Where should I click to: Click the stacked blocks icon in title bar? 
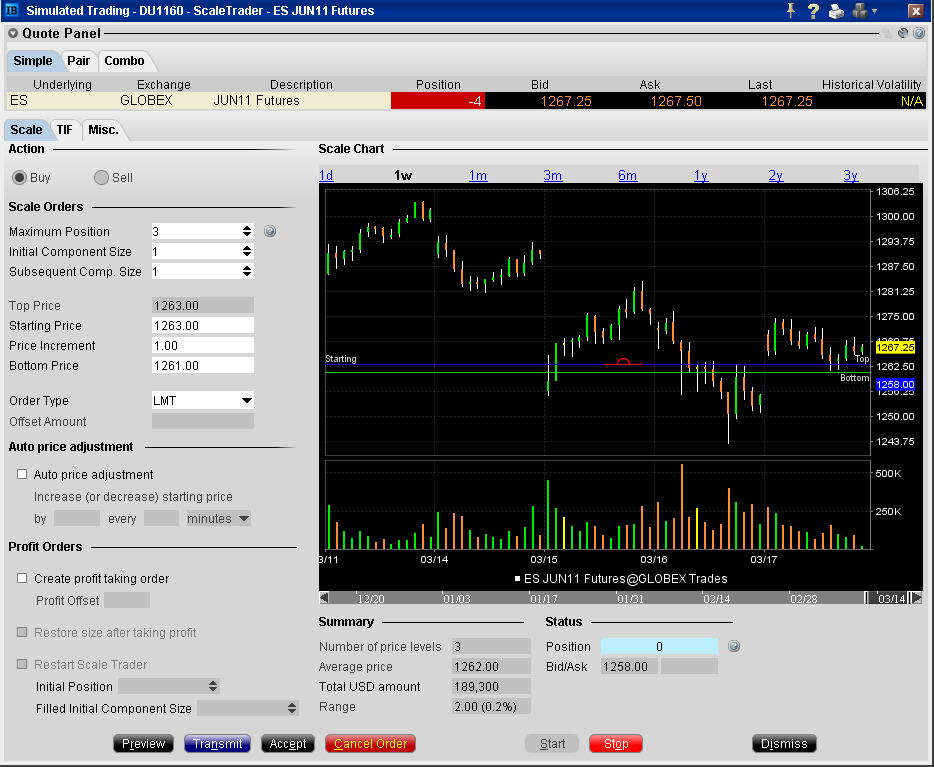(860, 11)
